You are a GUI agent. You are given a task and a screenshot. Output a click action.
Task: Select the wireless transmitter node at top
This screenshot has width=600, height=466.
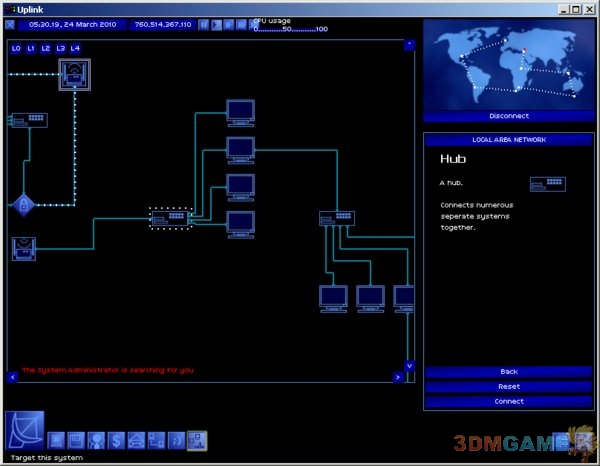(74, 72)
